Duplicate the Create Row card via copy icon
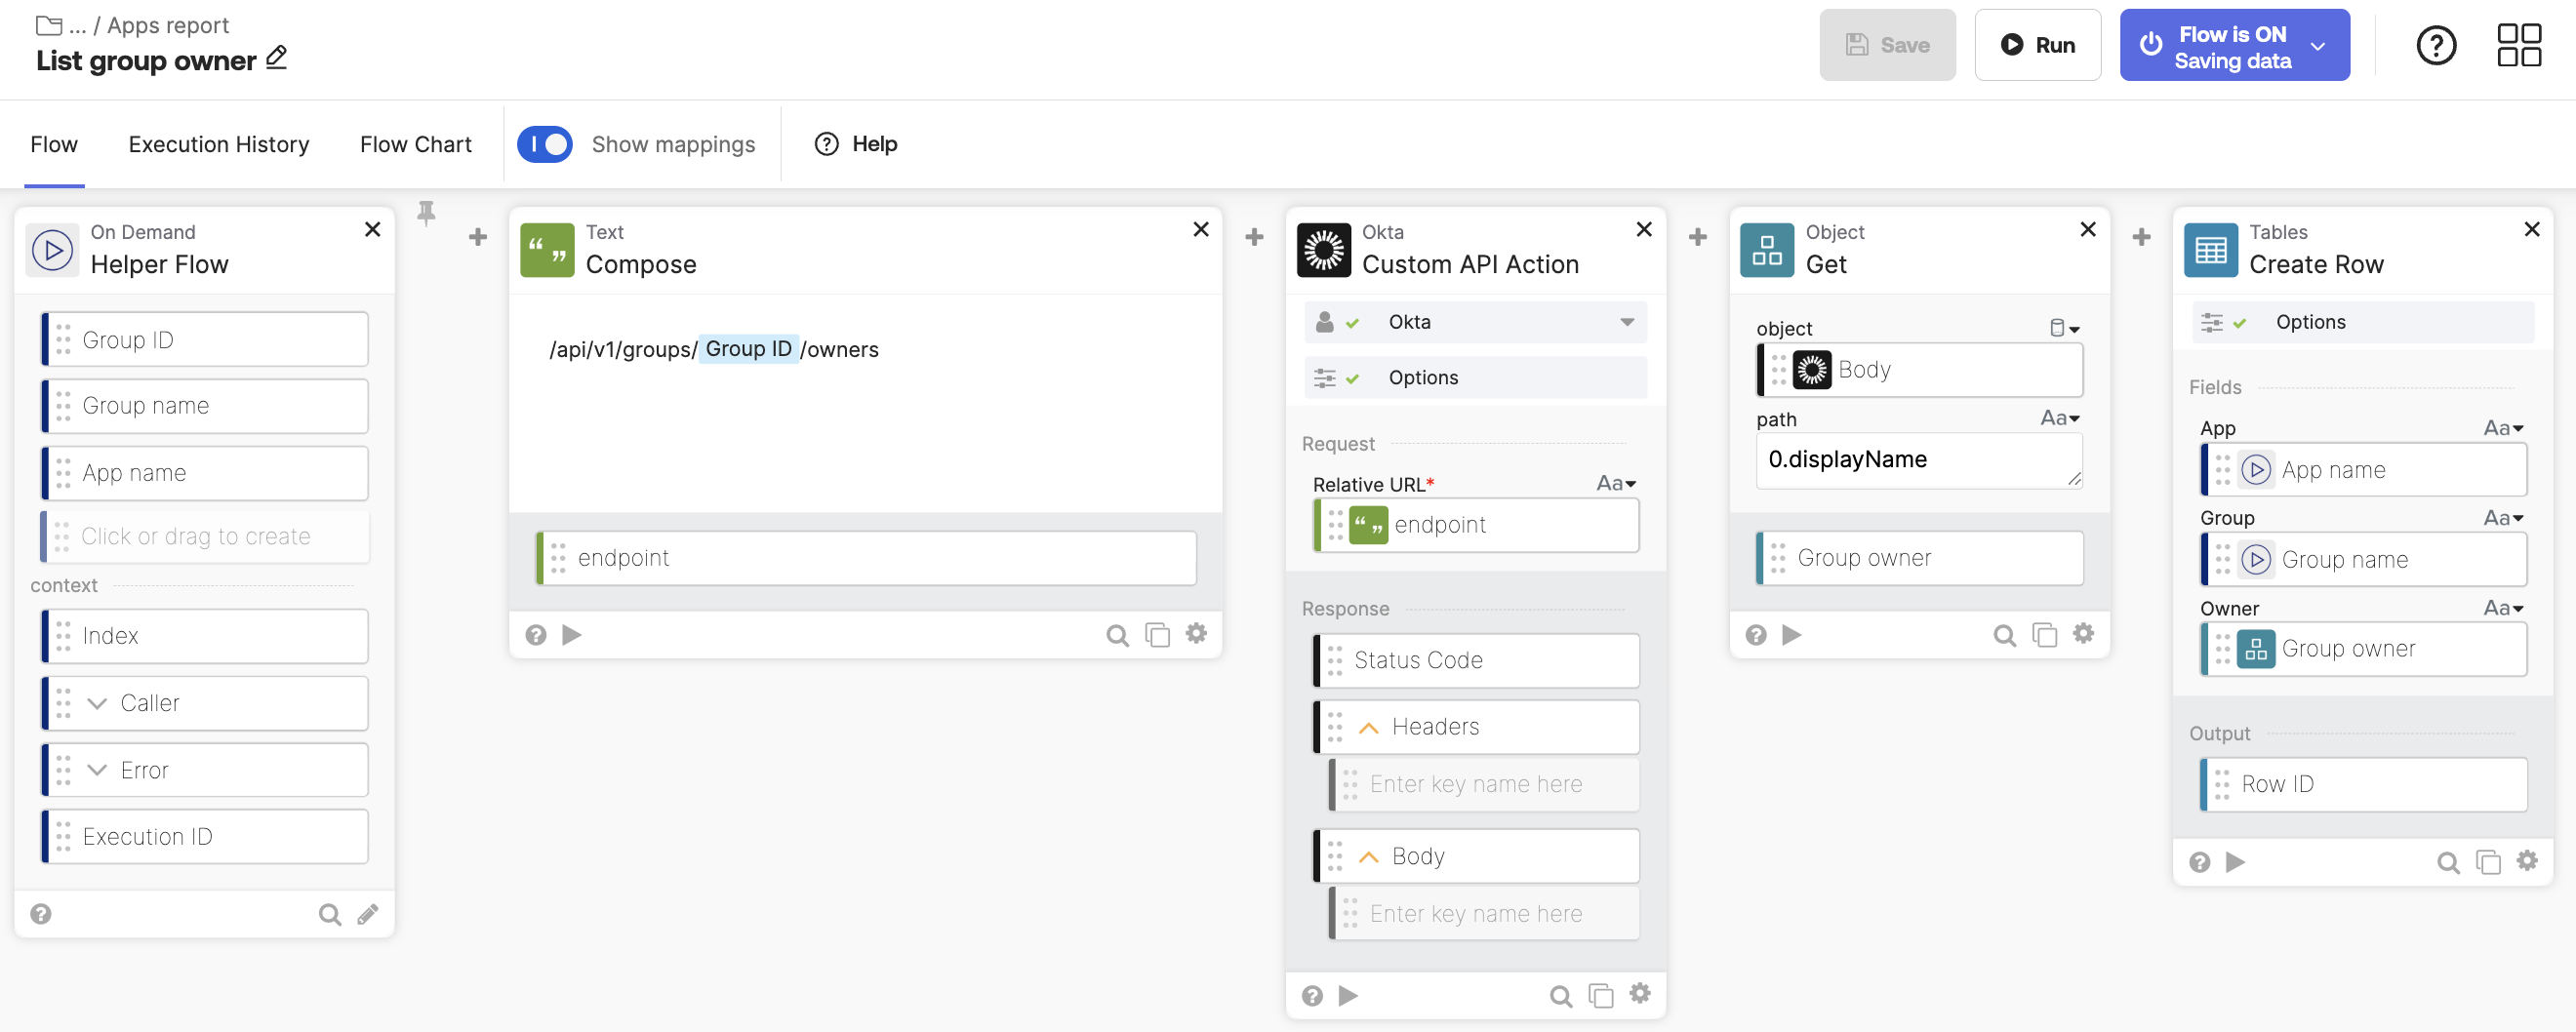Viewport: 2576px width, 1032px height. [2487, 861]
